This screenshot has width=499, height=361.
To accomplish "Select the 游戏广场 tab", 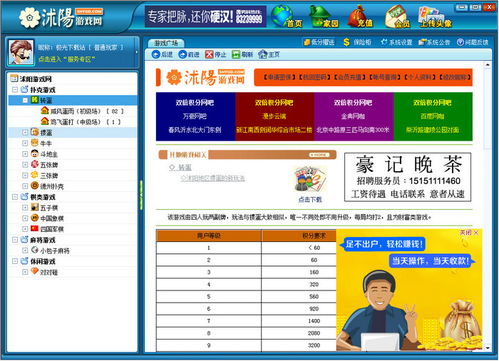I will click(x=166, y=43).
